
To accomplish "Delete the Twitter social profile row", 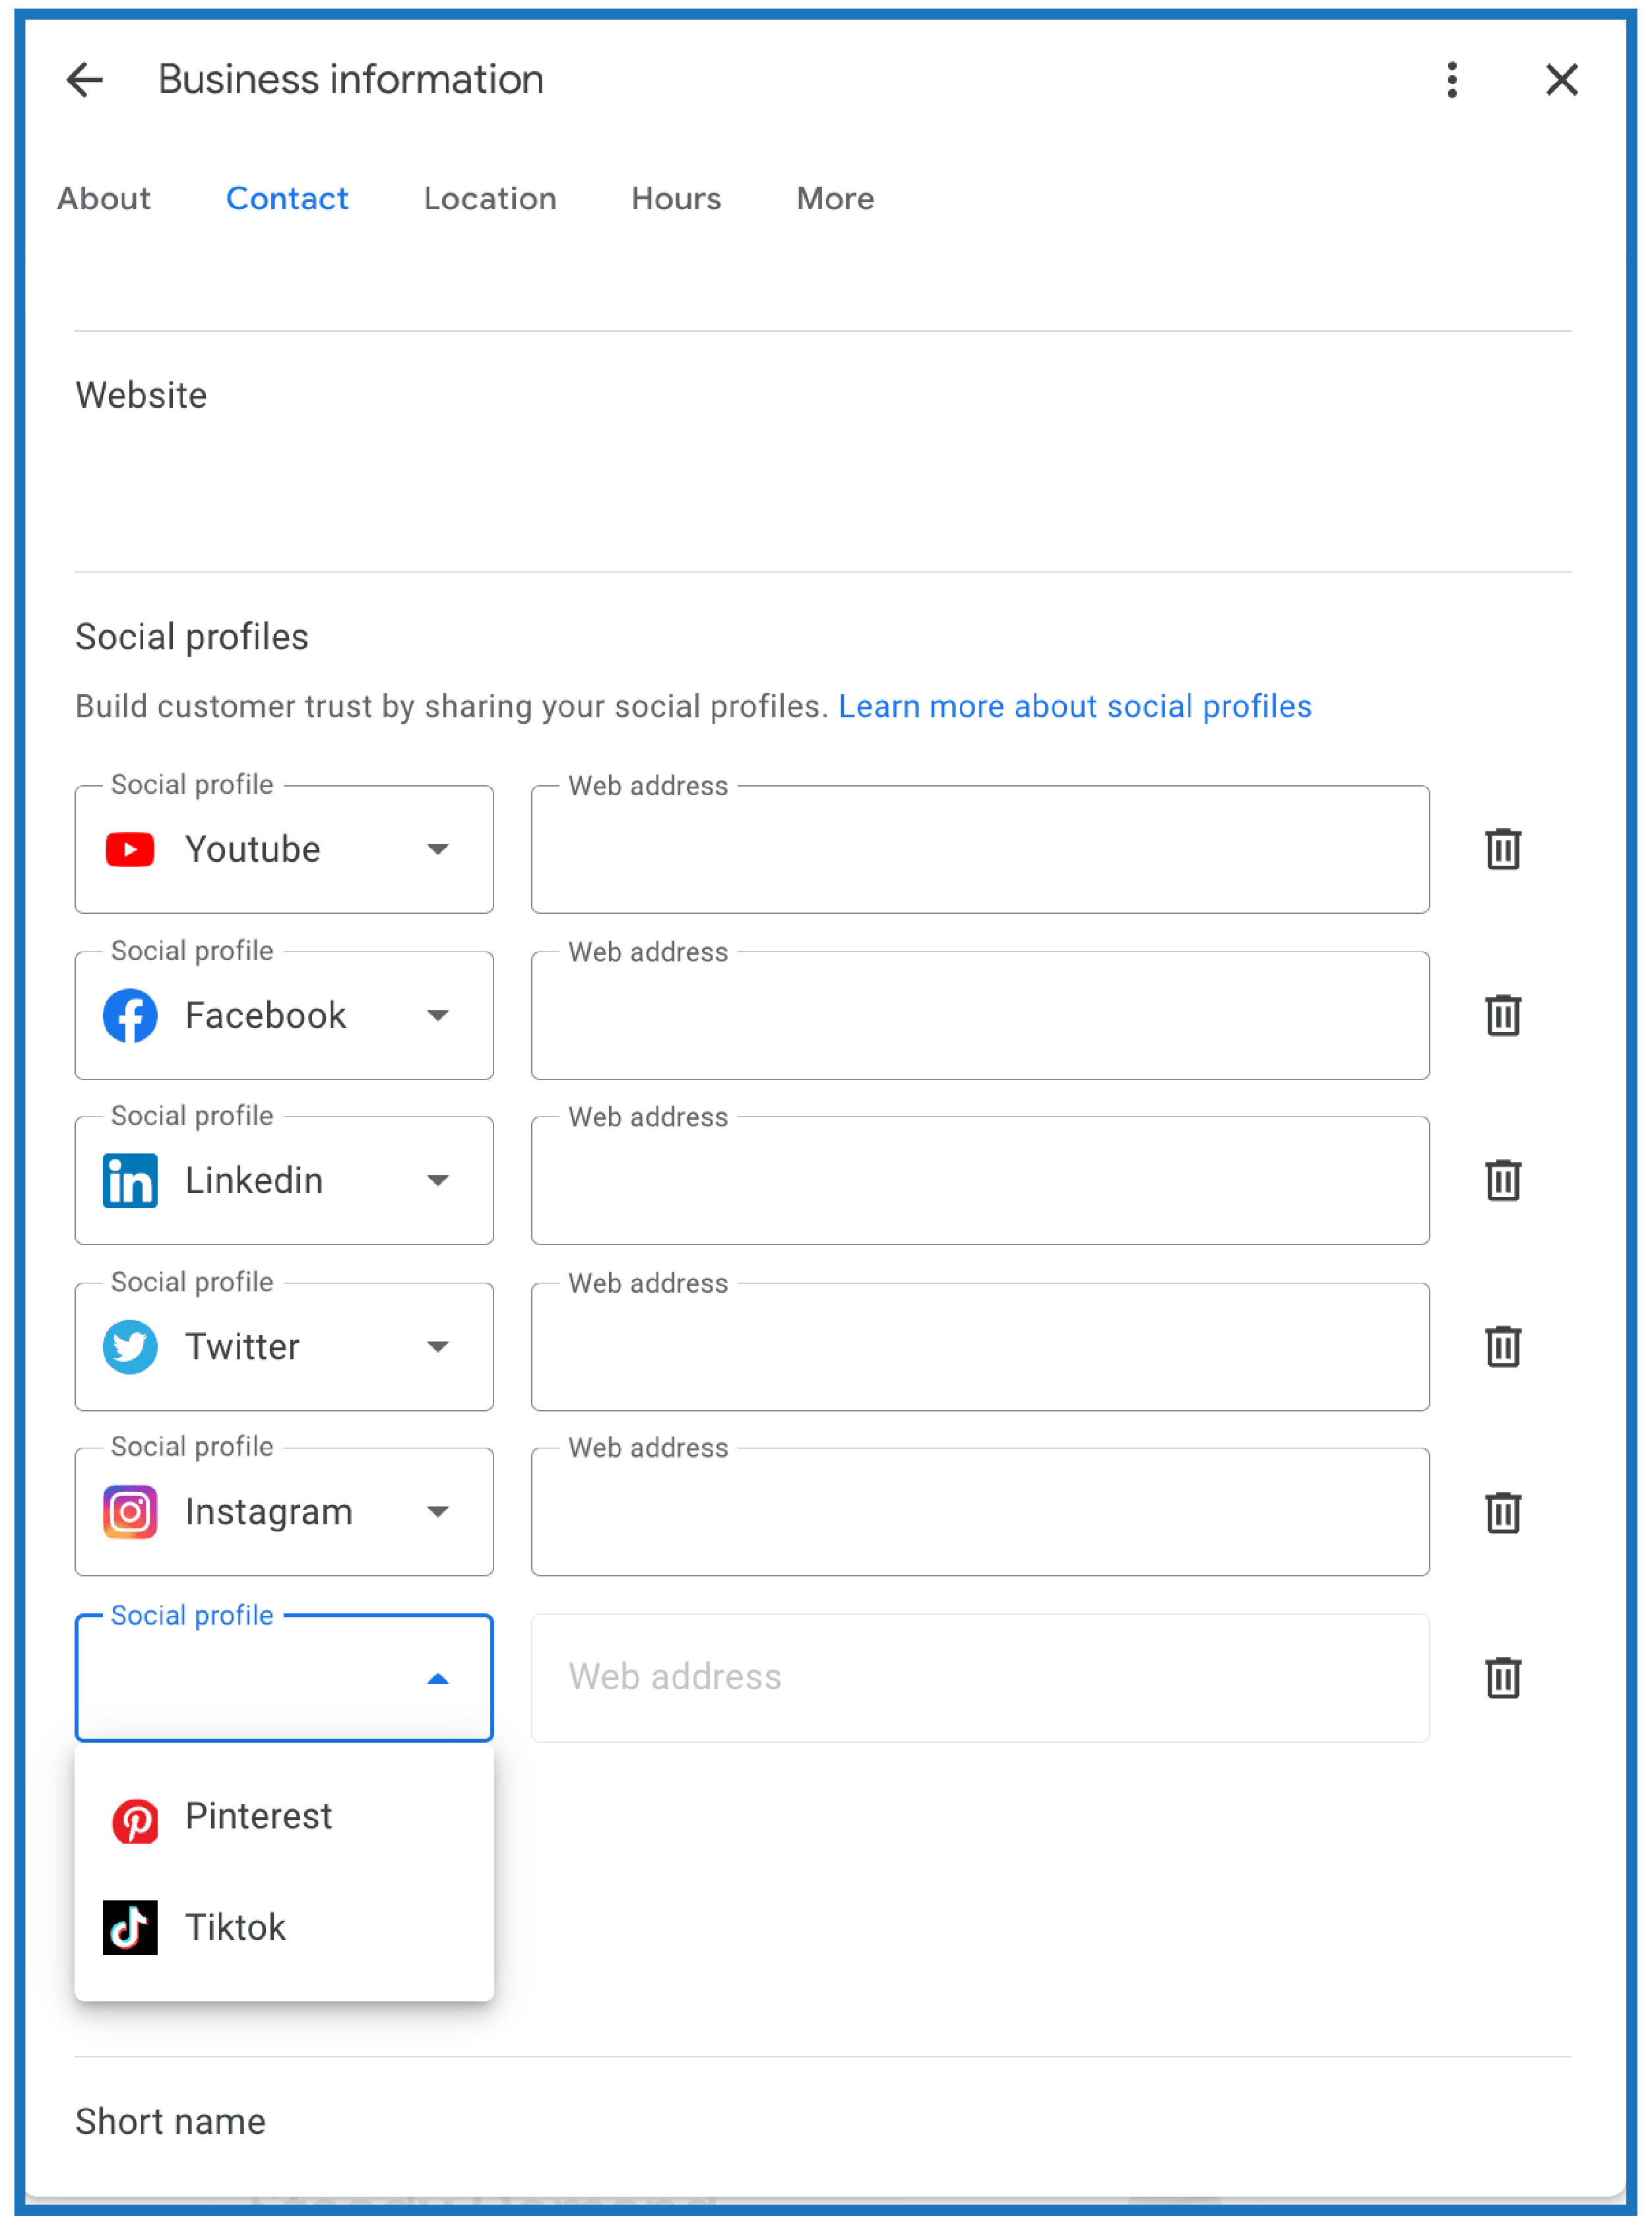I will 1502,1346.
